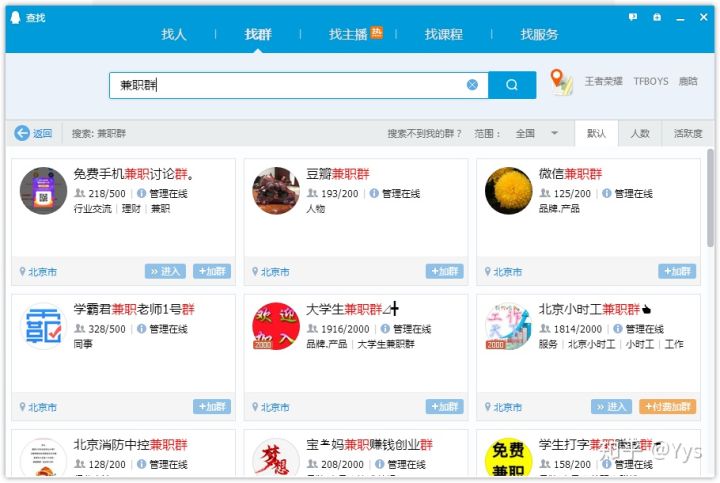Click 进入 on 免费手机兼职讨论群

165,271
